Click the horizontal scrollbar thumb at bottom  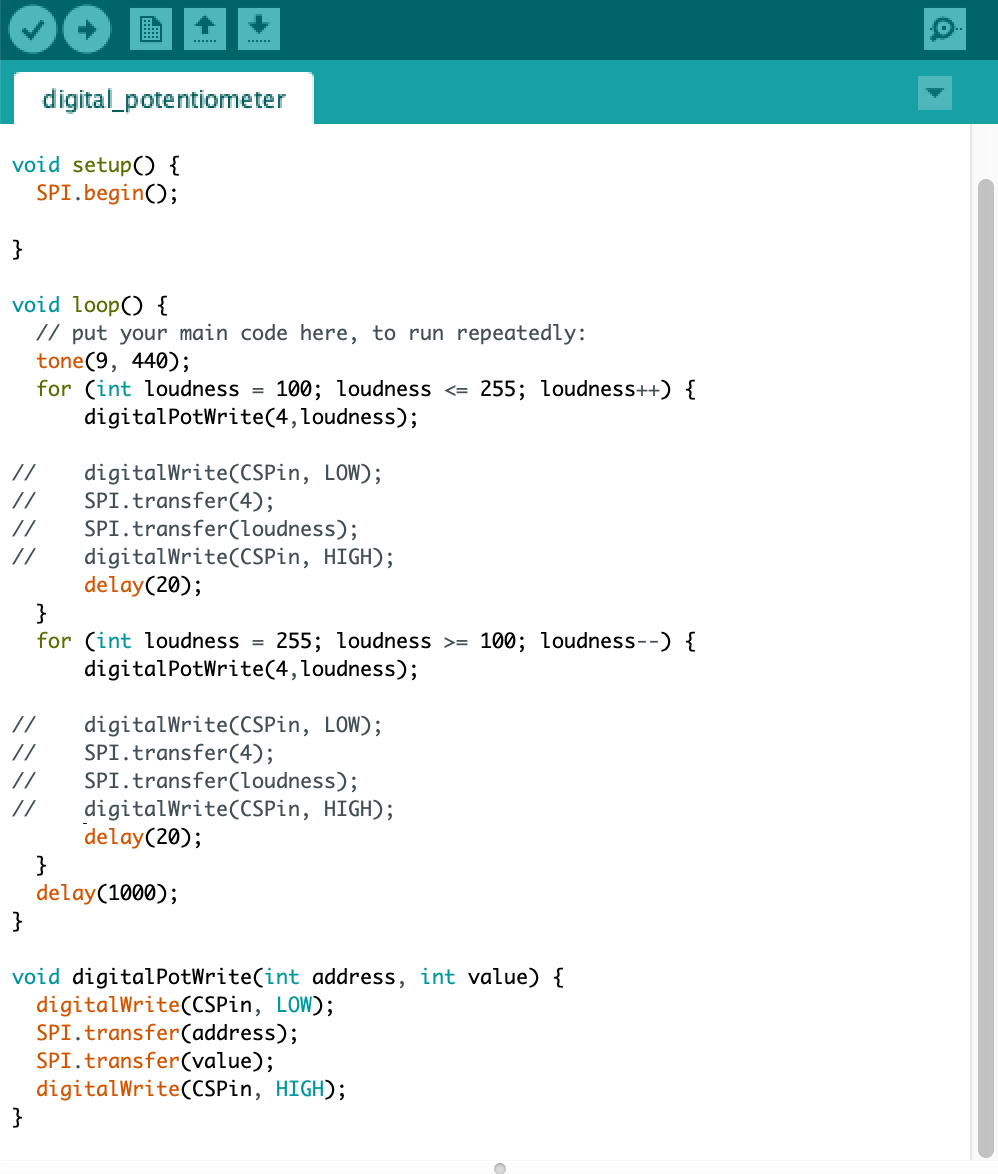pos(499,1168)
